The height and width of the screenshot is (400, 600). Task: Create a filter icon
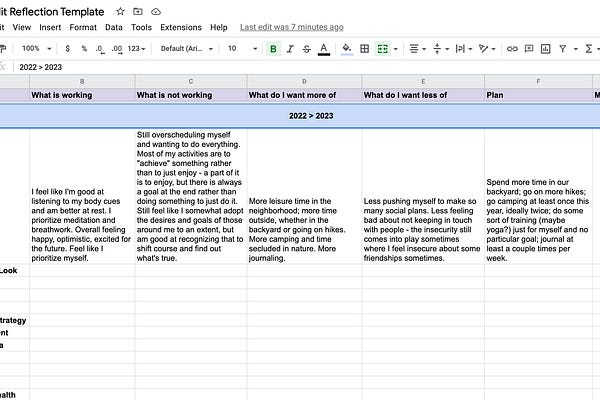click(562, 49)
